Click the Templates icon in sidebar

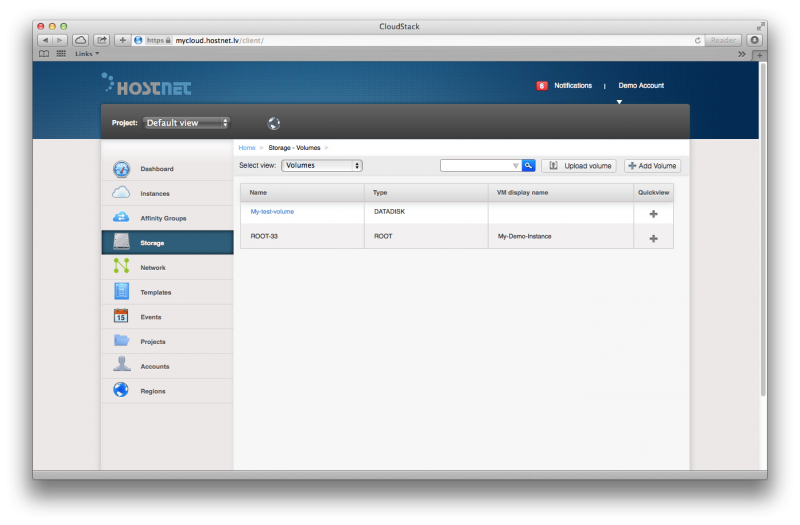pos(121,291)
